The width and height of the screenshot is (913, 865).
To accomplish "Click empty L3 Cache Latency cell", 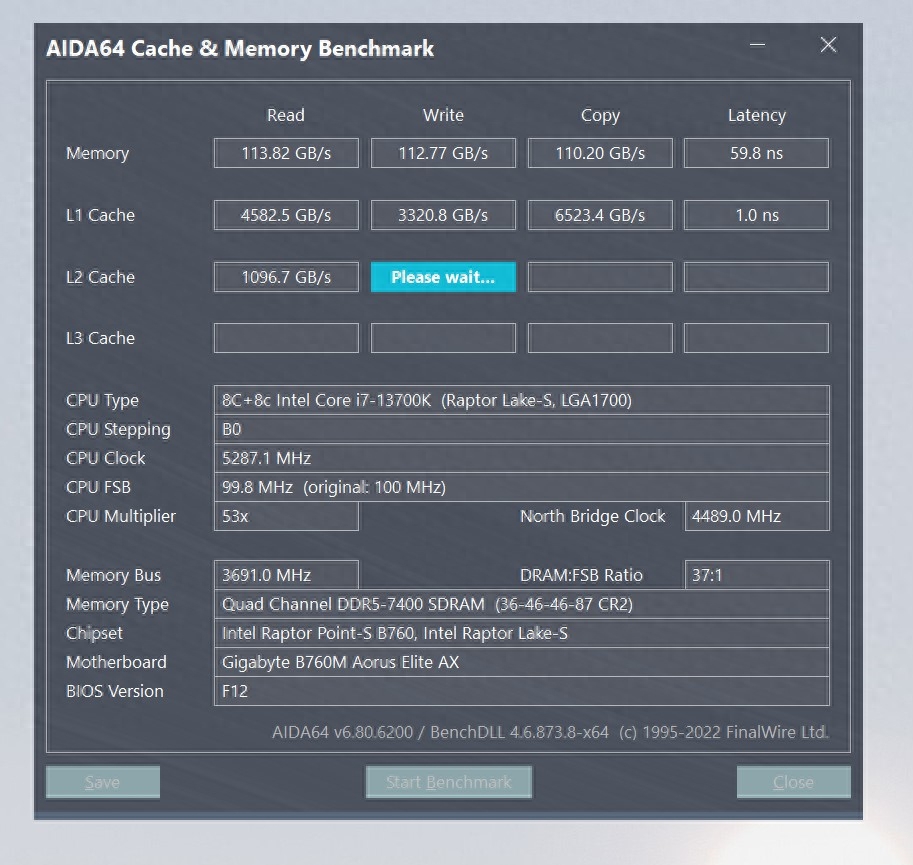I will (x=756, y=338).
